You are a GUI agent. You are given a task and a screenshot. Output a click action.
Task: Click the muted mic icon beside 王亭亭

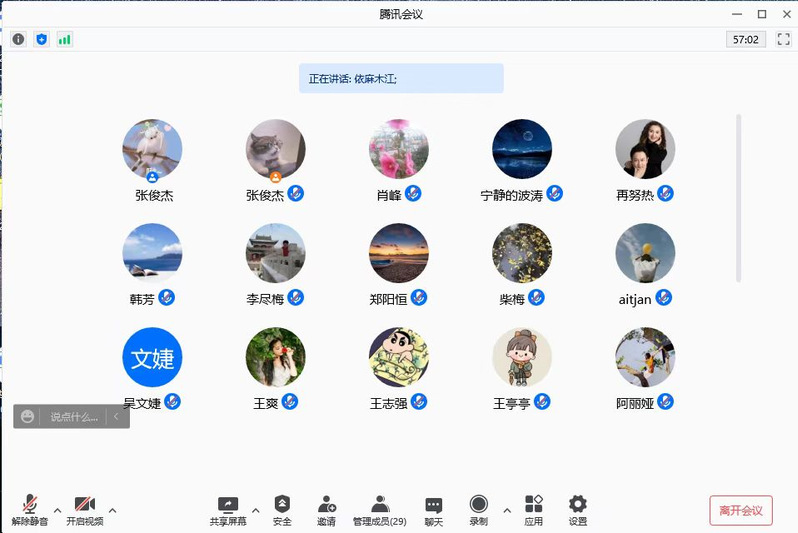coord(542,402)
